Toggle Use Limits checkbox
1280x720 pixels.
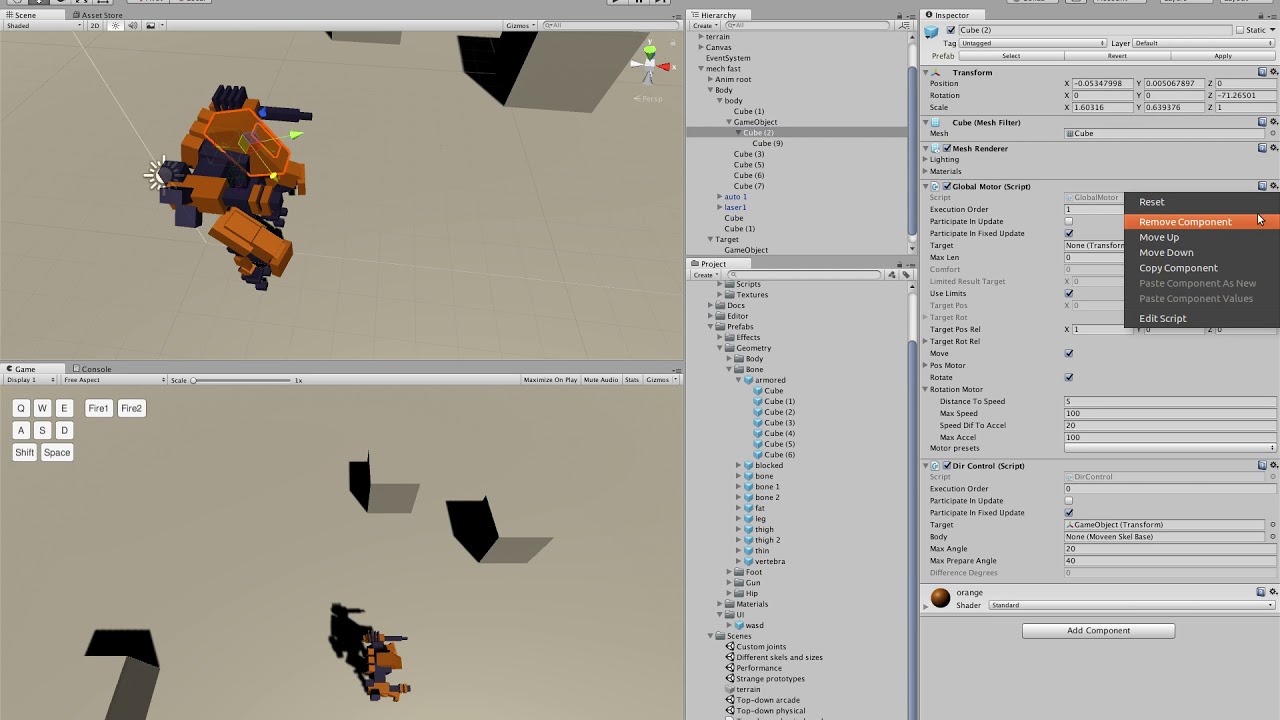[1069, 293]
